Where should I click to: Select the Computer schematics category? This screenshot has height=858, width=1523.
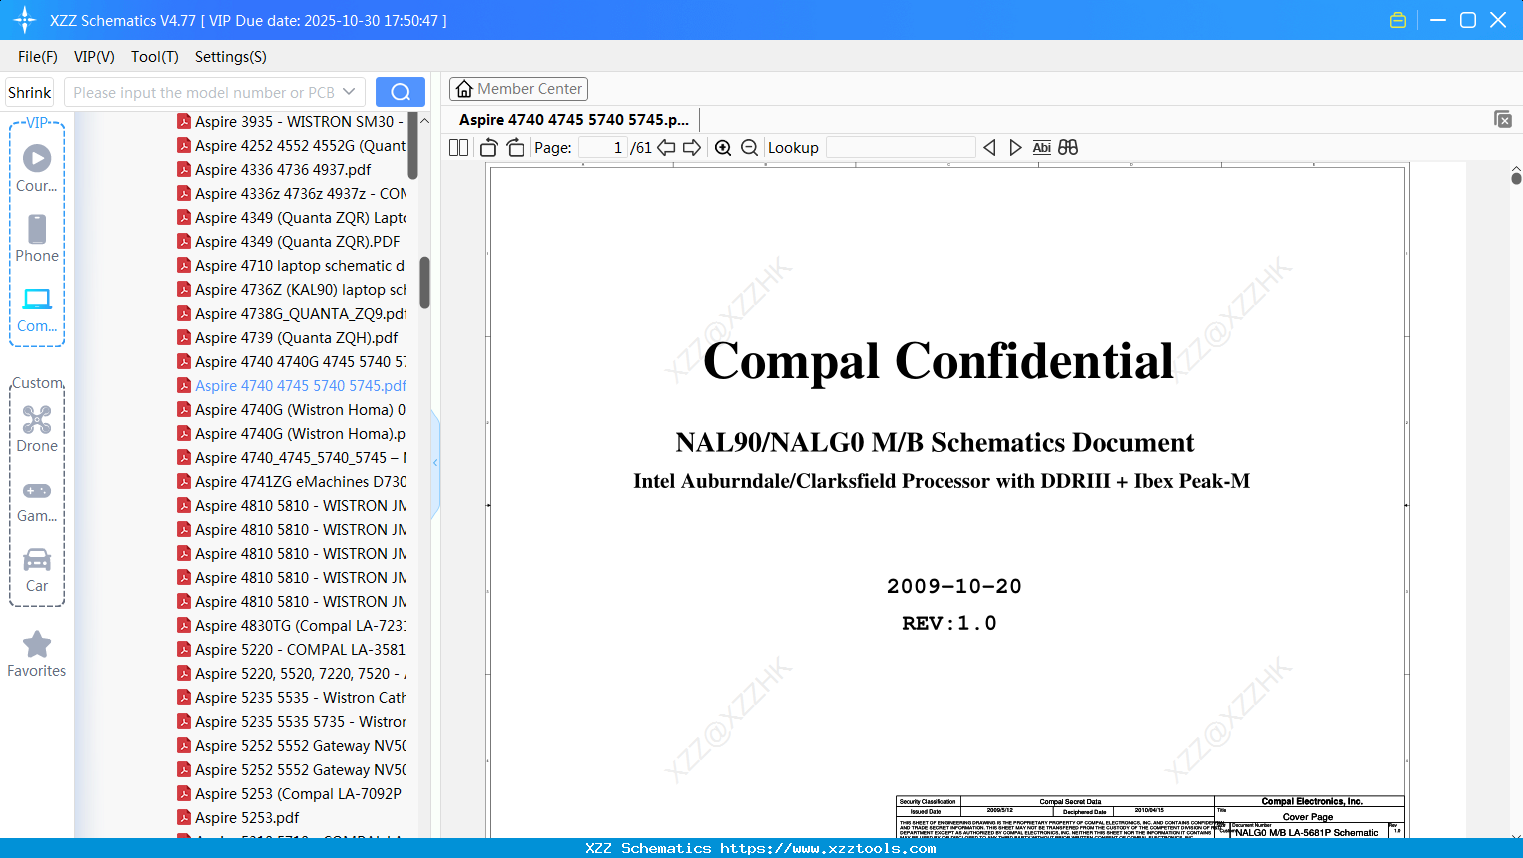click(37, 309)
